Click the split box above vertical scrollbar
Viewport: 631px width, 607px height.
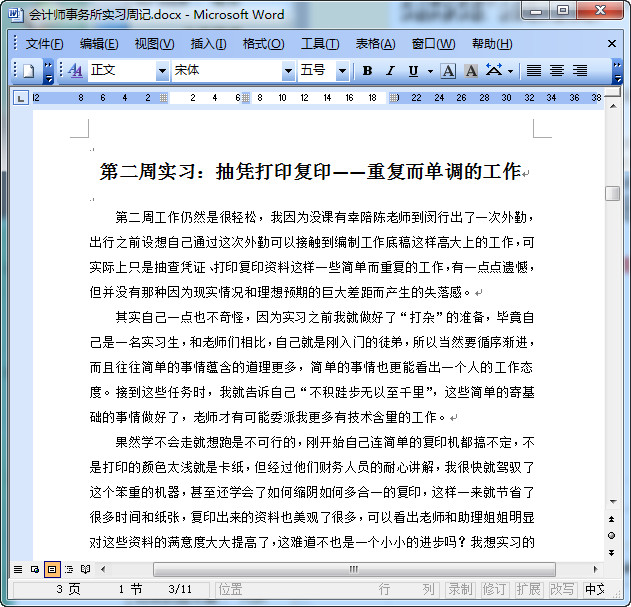[613, 92]
